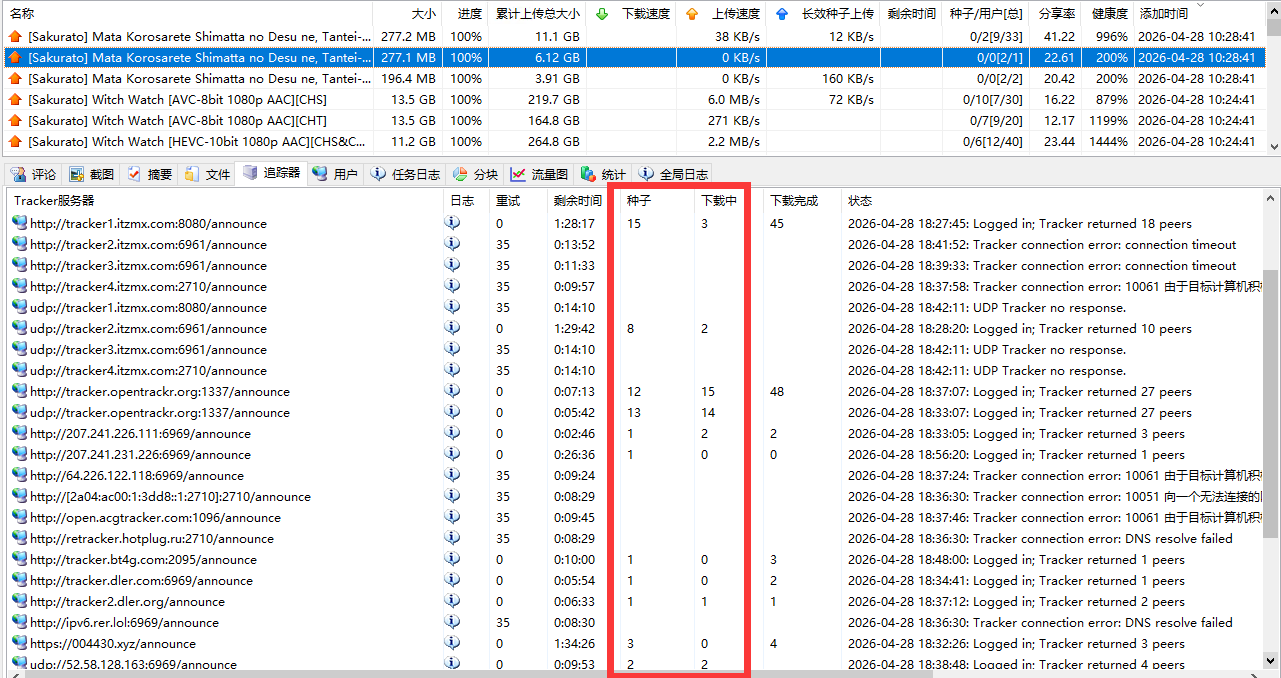Click the log icon for http://tracker.opentrackr.org:1337/announce
Image resolution: width=1281 pixels, height=678 pixels.
(x=452, y=391)
